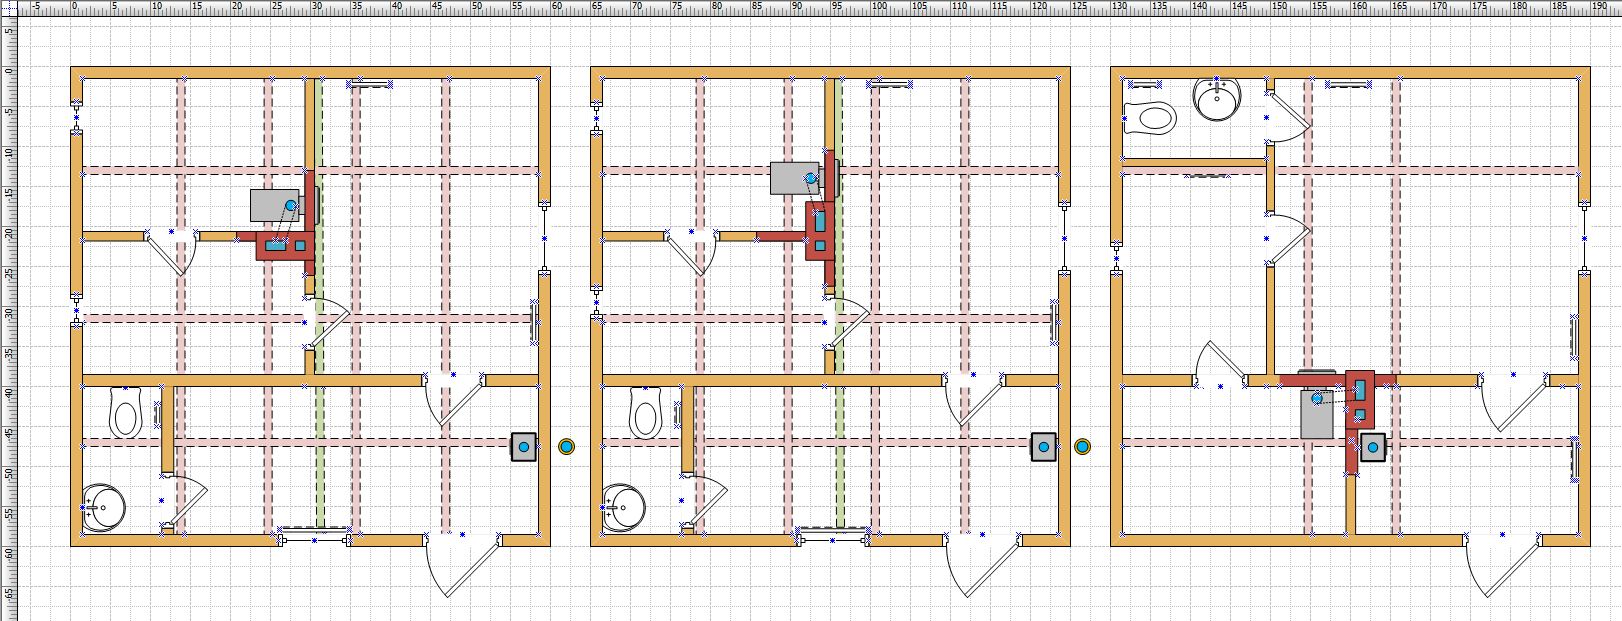Click the orange circle between middle and right plans
This screenshot has width=1622, height=621.
(x=1082, y=446)
